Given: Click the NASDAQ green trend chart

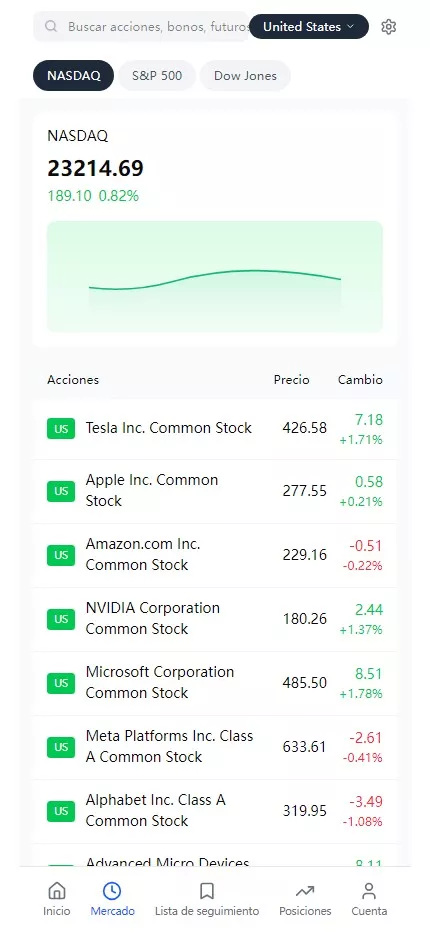Looking at the screenshot, I should point(215,276).
